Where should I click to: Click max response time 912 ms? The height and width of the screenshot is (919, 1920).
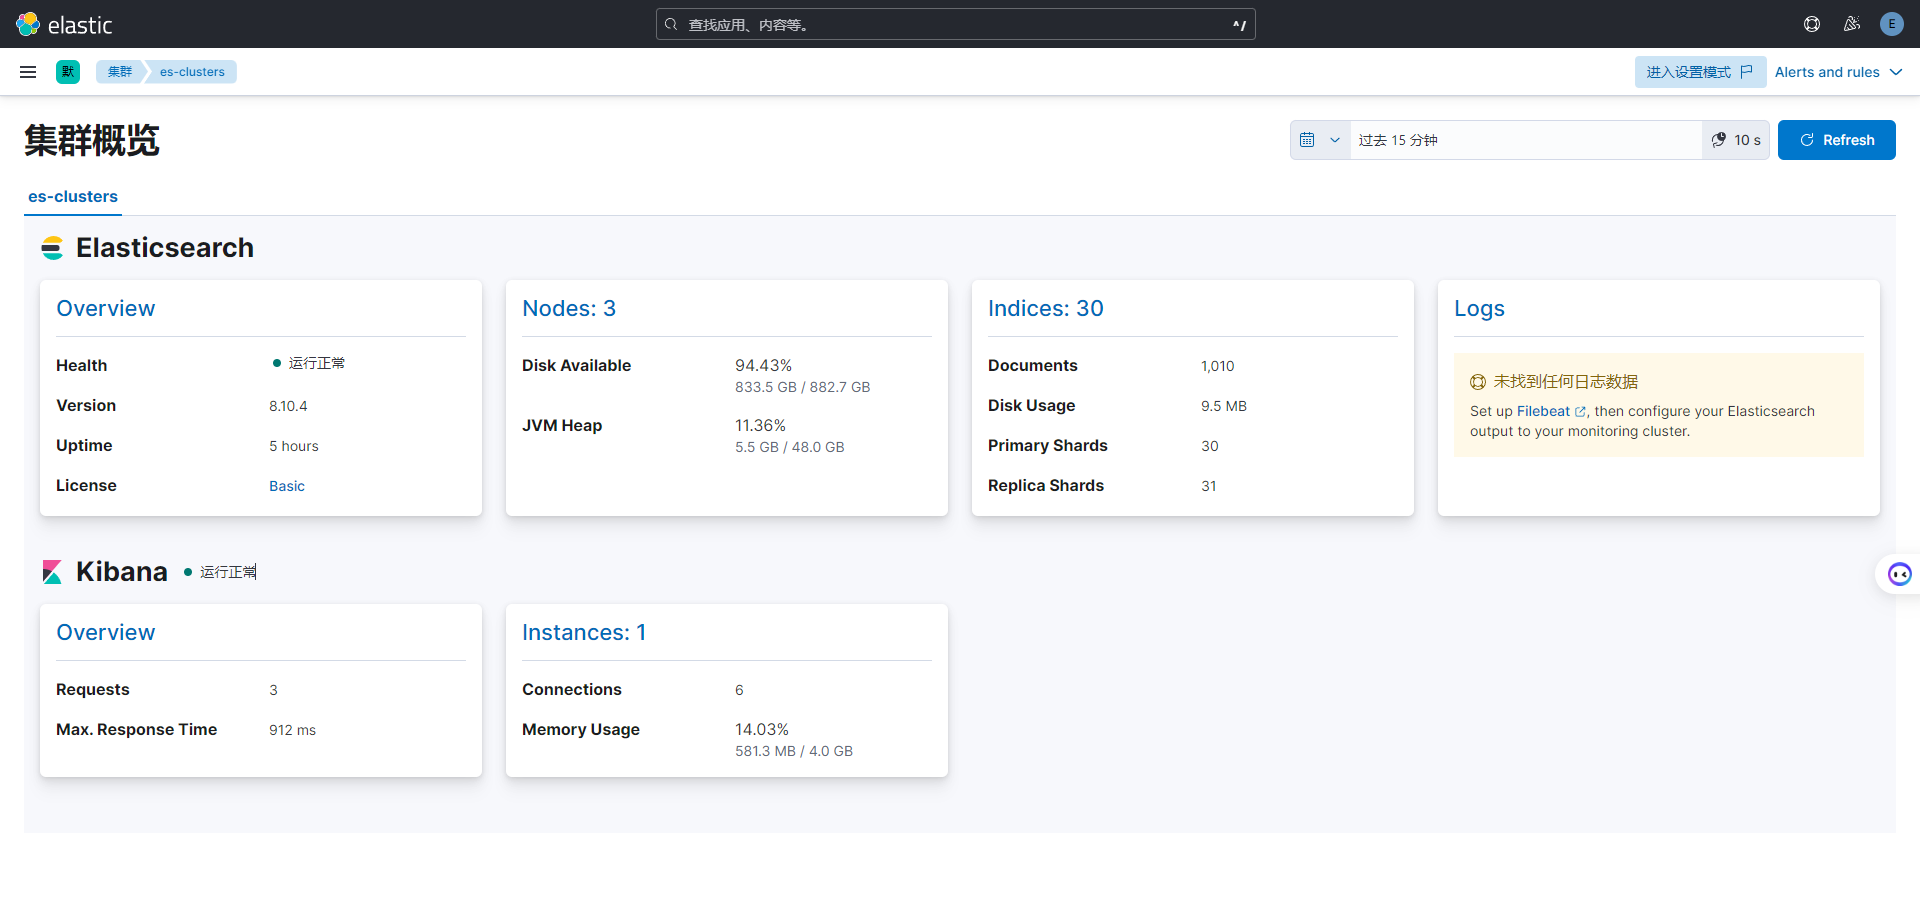pyautogui.click(x=292, y=730)
